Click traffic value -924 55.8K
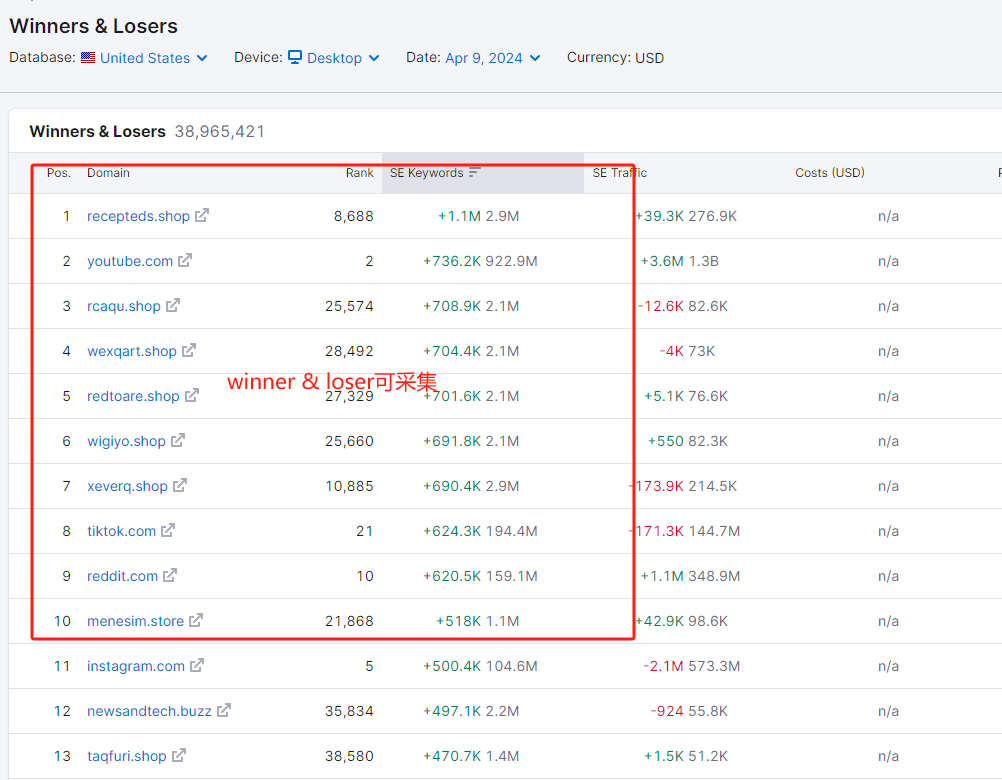1002x780 pixels. (x=689, y=712)
